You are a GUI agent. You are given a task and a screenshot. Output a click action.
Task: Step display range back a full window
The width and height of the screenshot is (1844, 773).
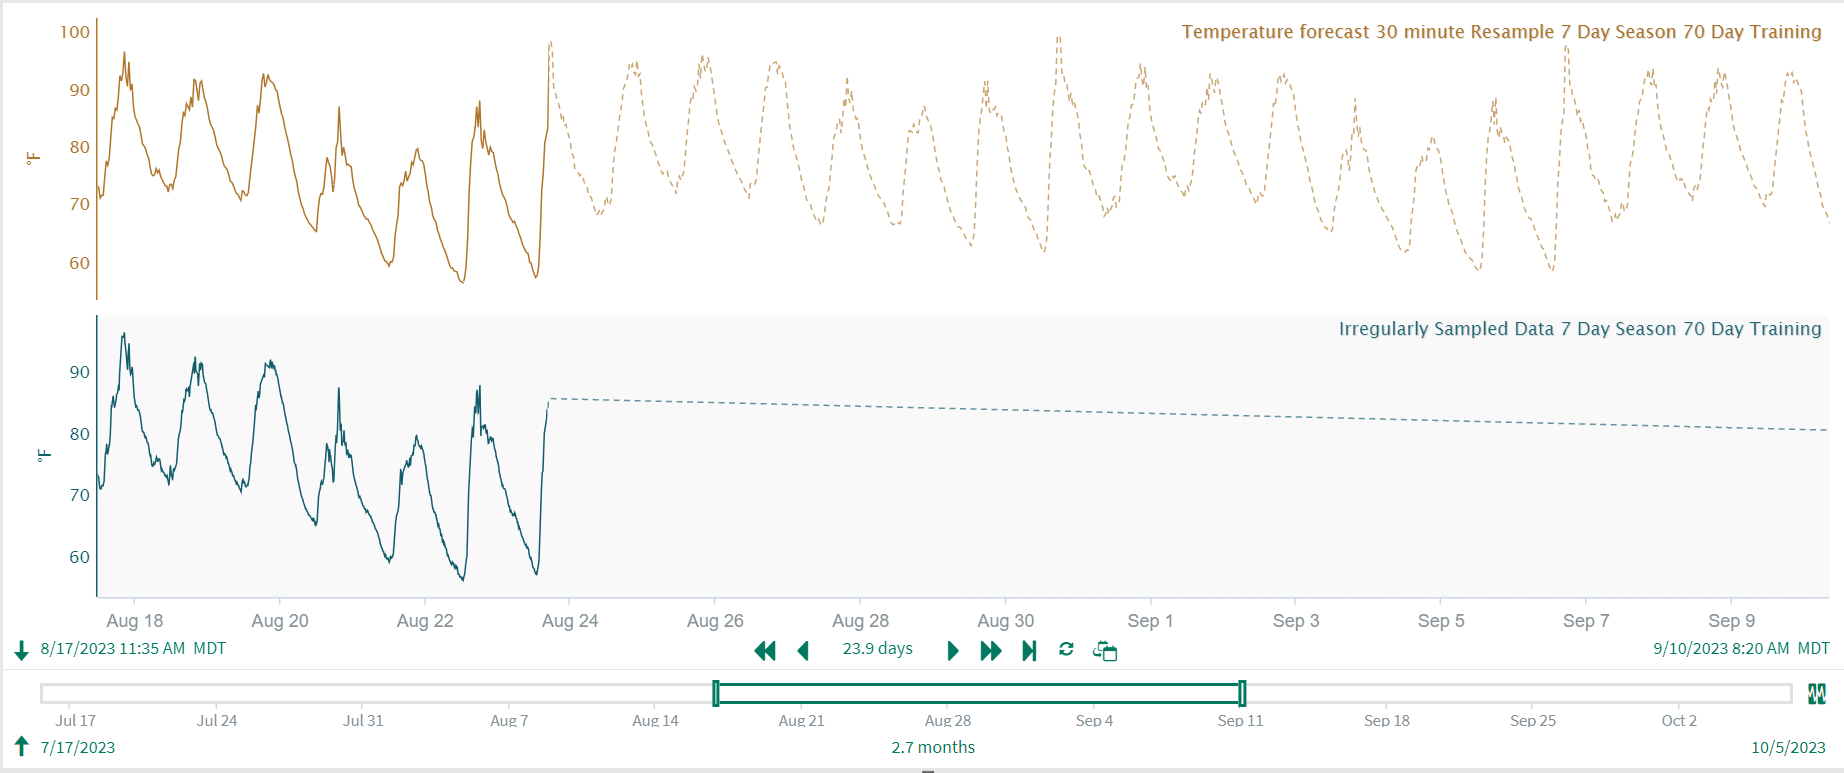pyautogui.click(x=765, y=651)
